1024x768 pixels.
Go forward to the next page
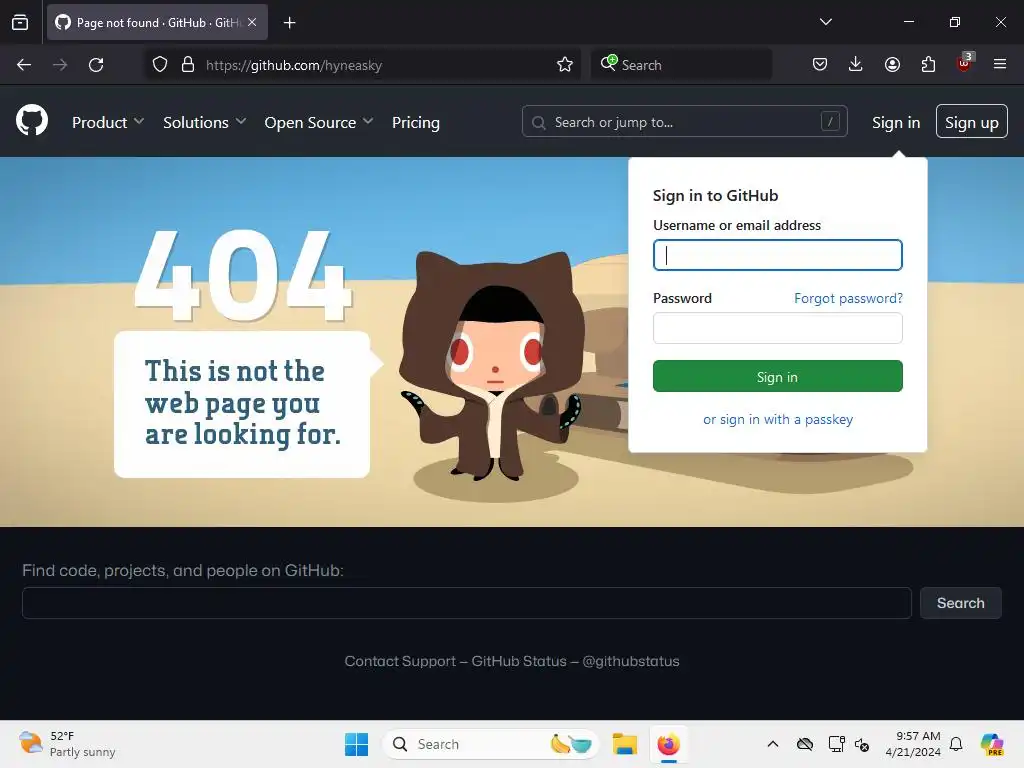60,65
